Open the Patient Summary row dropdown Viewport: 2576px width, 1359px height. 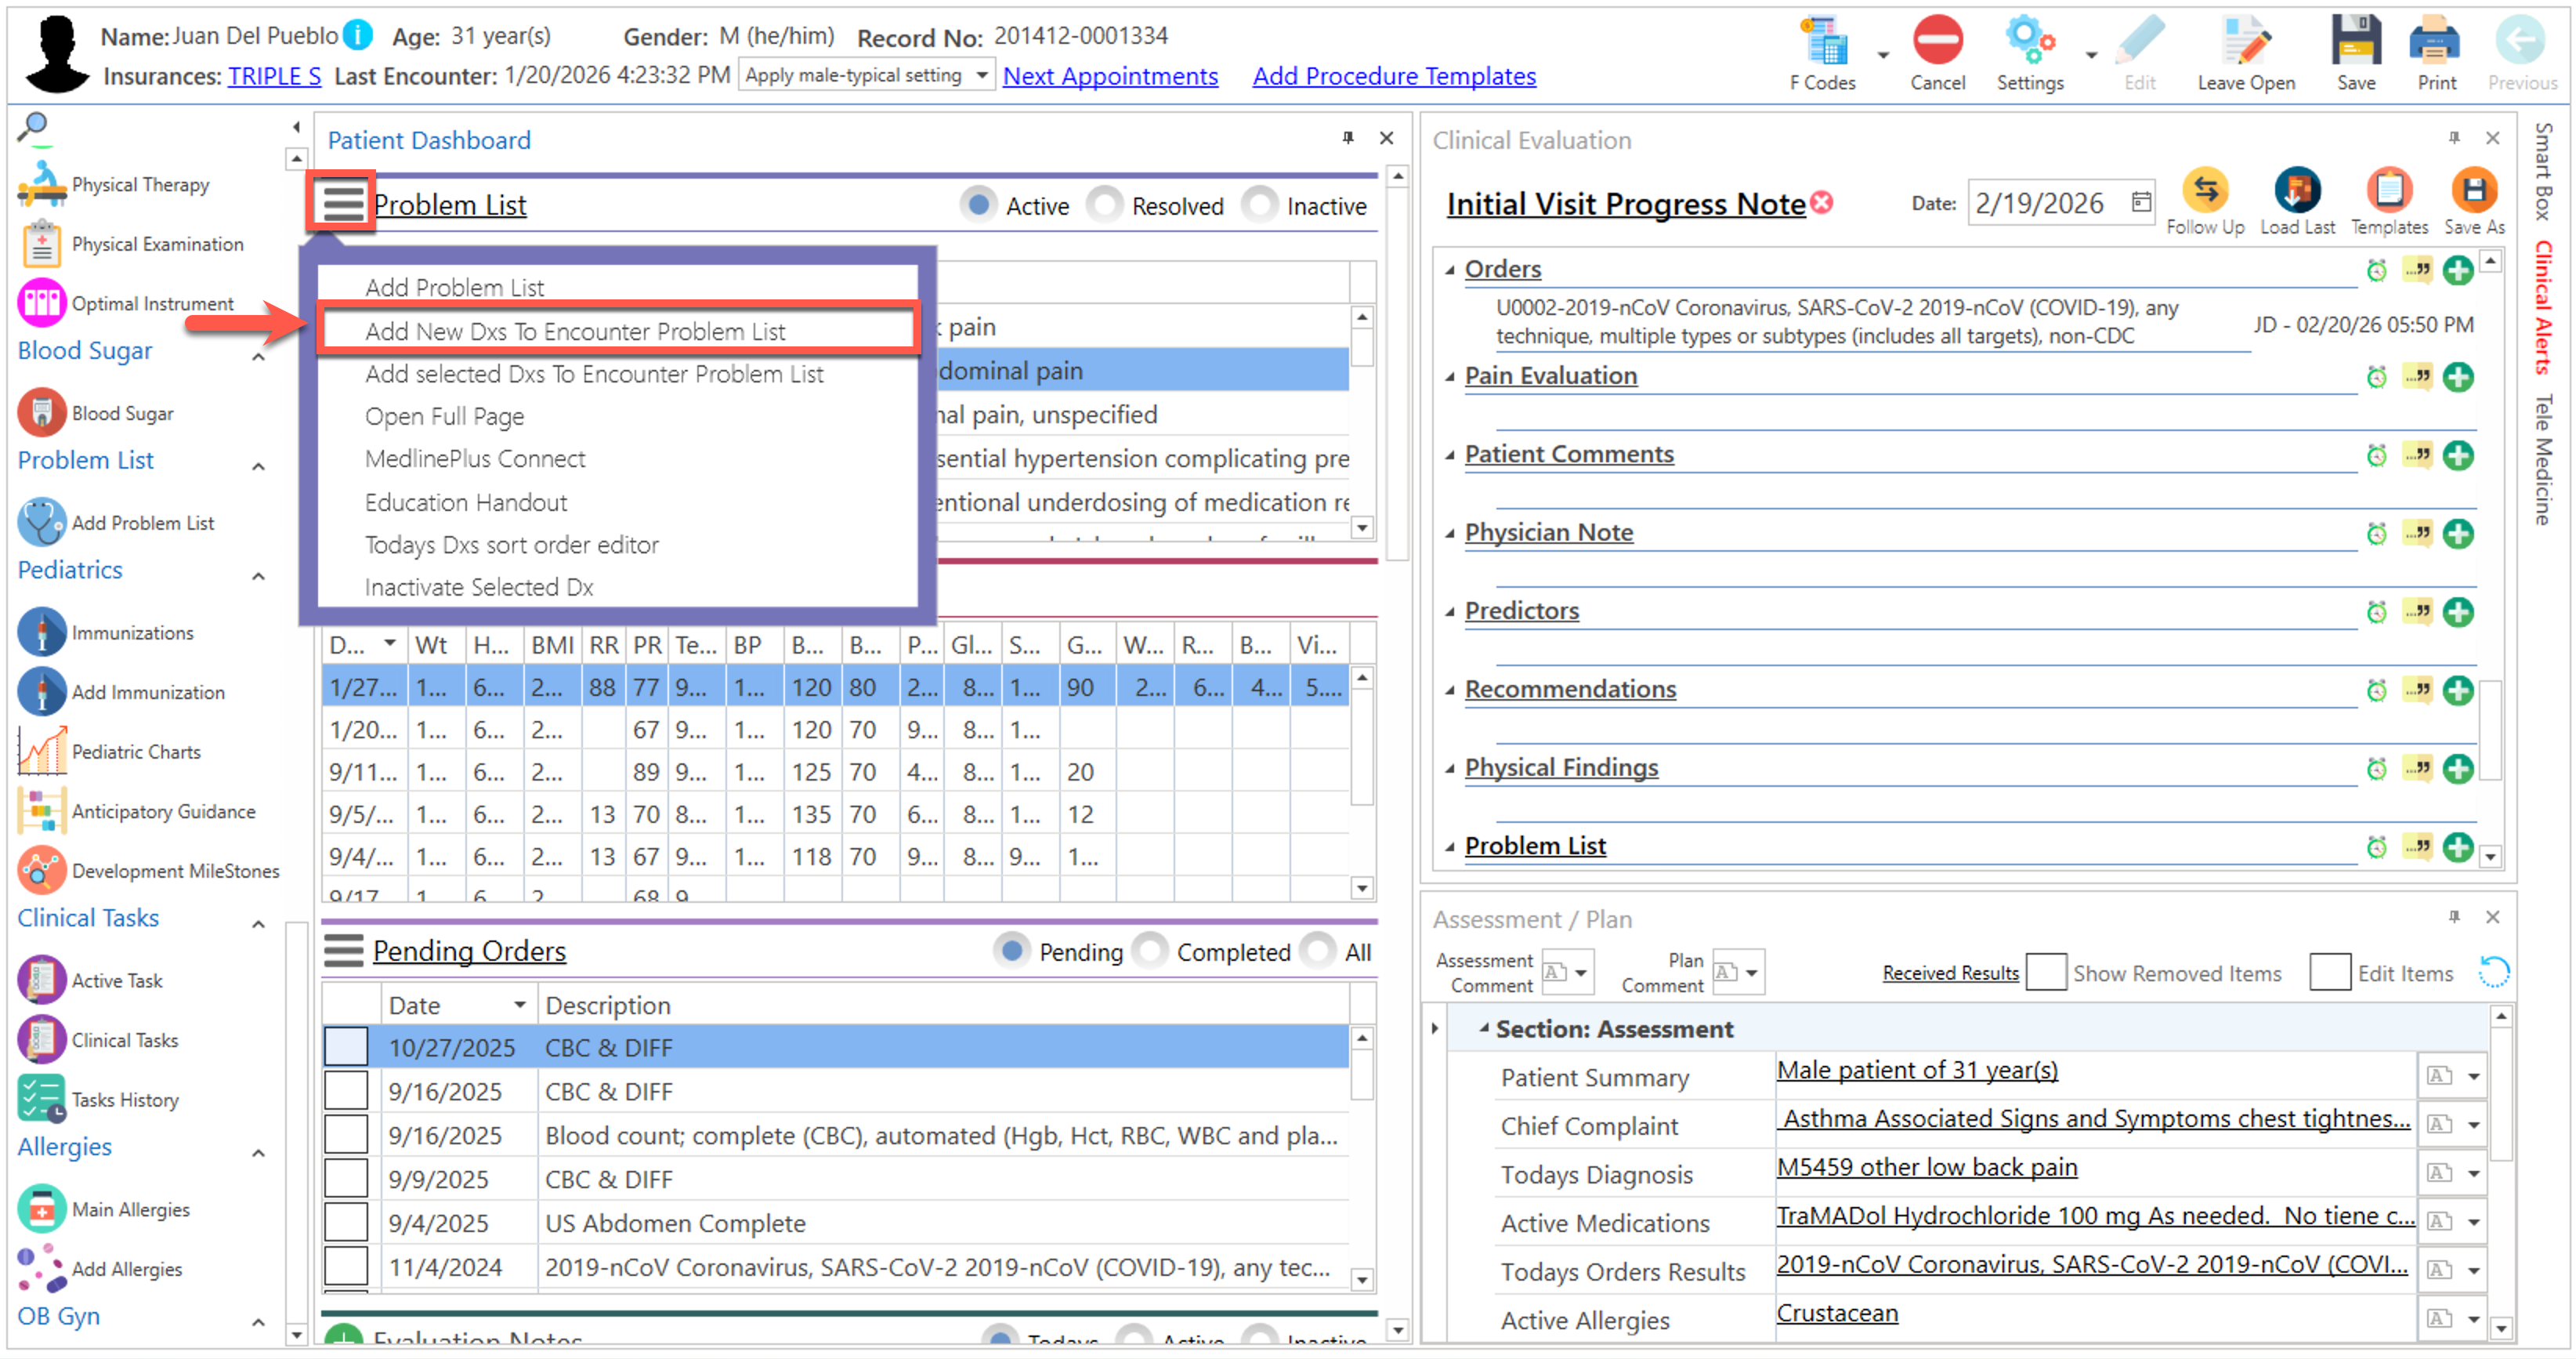click(x=2473, y=1077)
